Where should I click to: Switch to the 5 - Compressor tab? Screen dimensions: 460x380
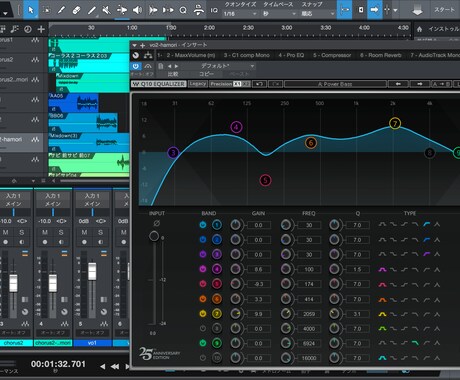point(332,55)
